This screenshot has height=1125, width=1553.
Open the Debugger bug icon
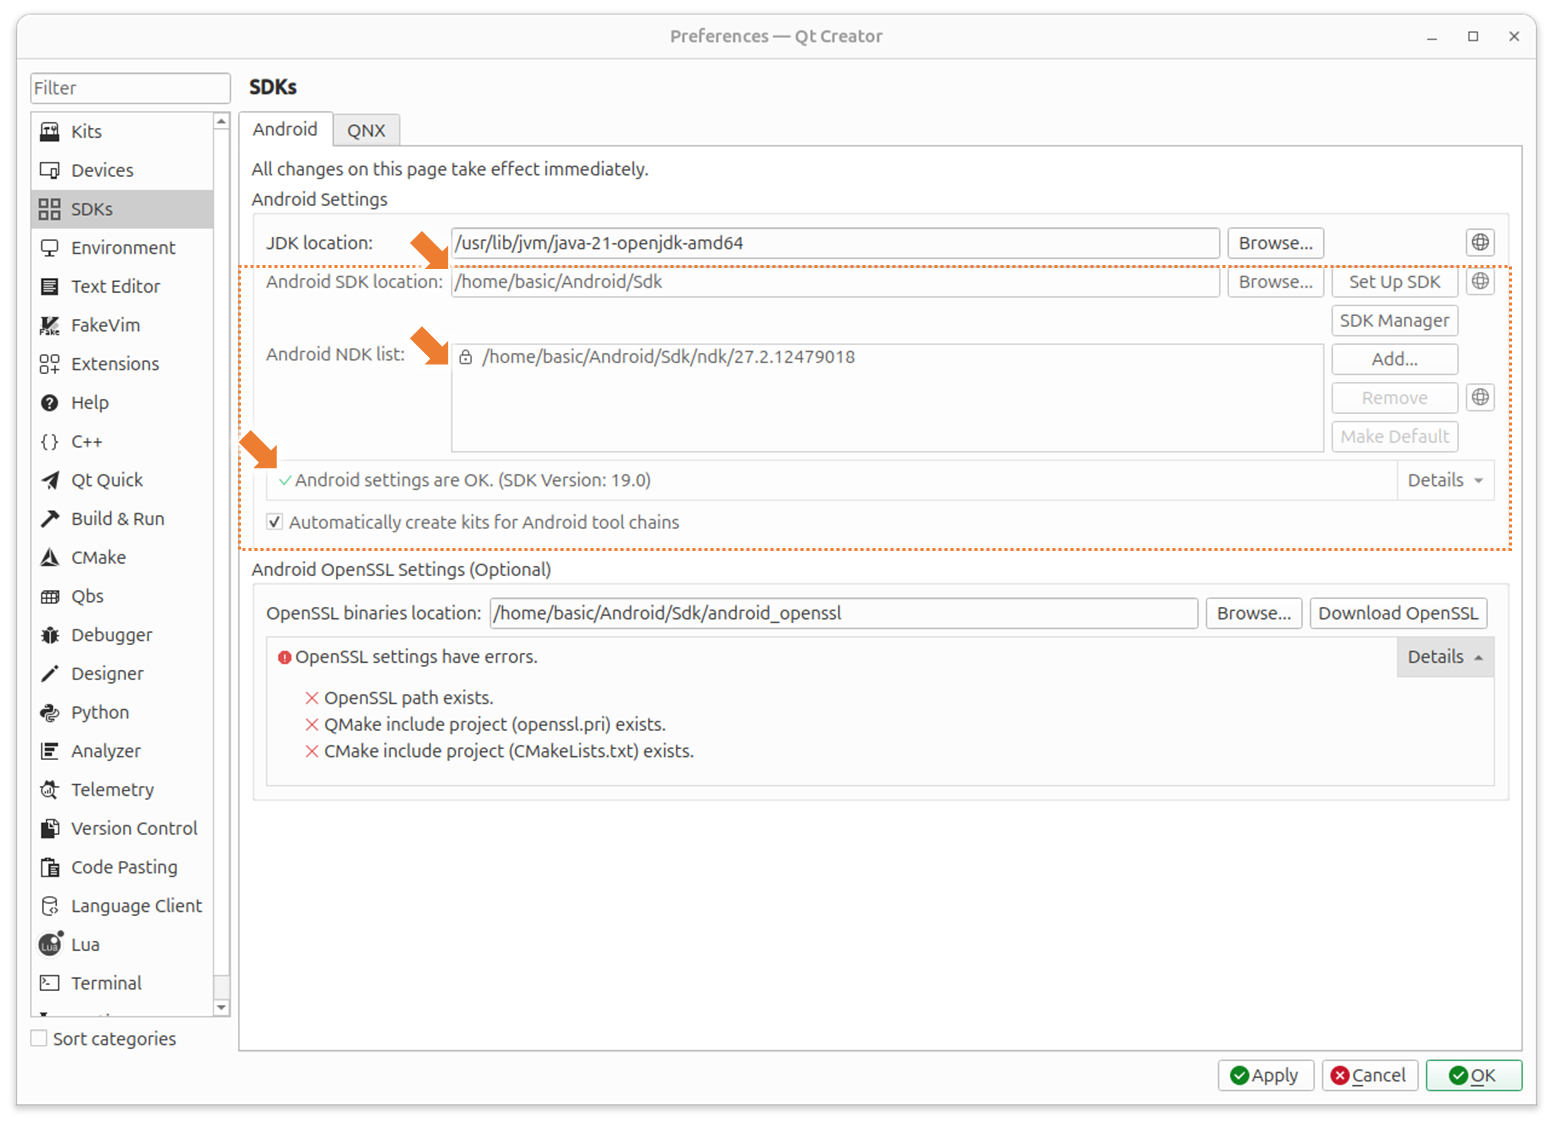pos(49,635)
